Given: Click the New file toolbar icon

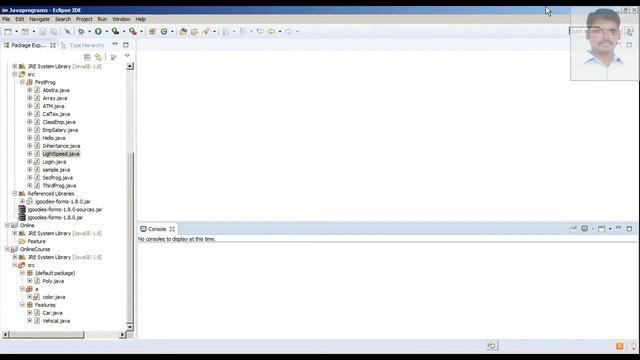Looking at the screenshot, I should point(8,31).
